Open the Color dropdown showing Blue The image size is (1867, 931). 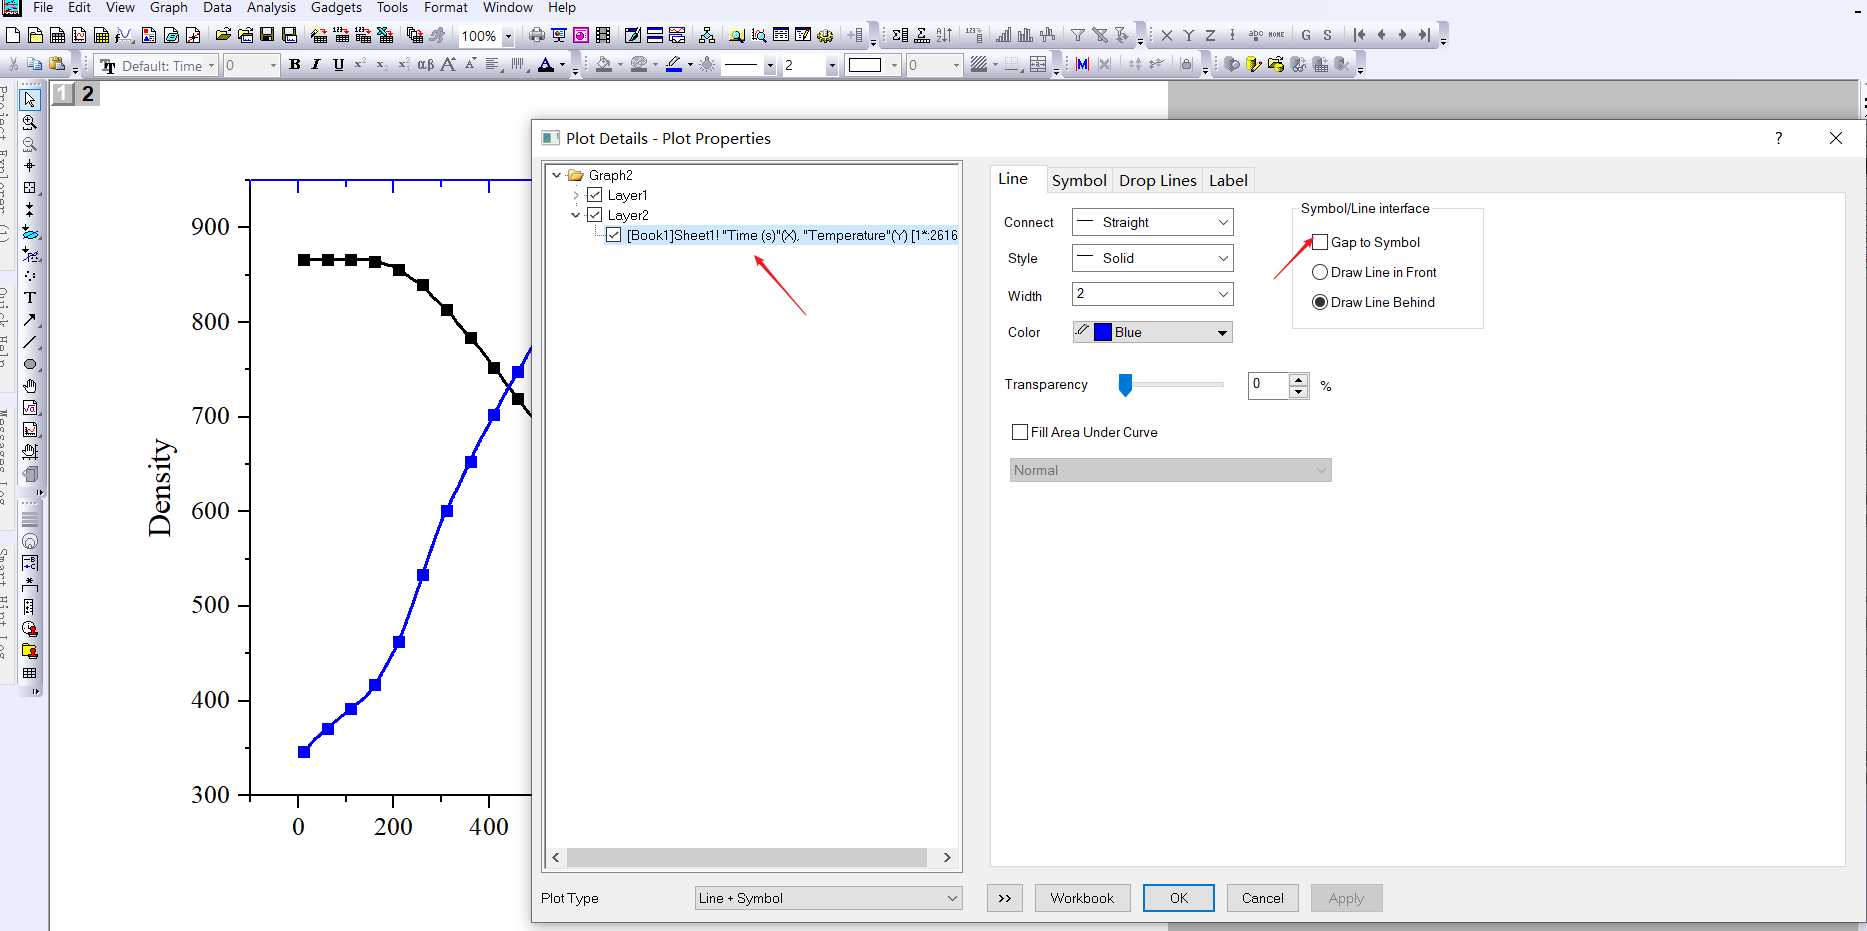pos(1152,332)
